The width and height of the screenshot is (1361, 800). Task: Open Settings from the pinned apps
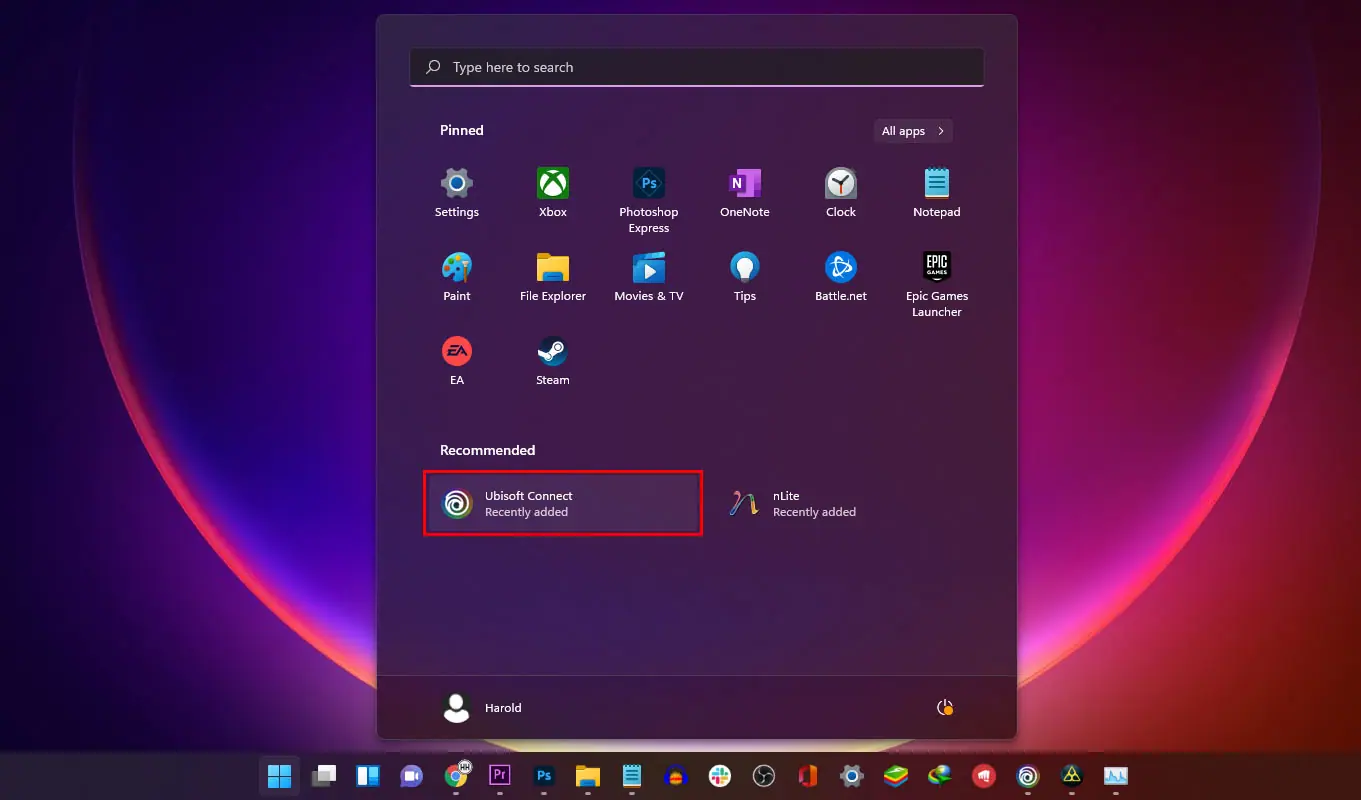pyautogui.click(x=457, y=193)
